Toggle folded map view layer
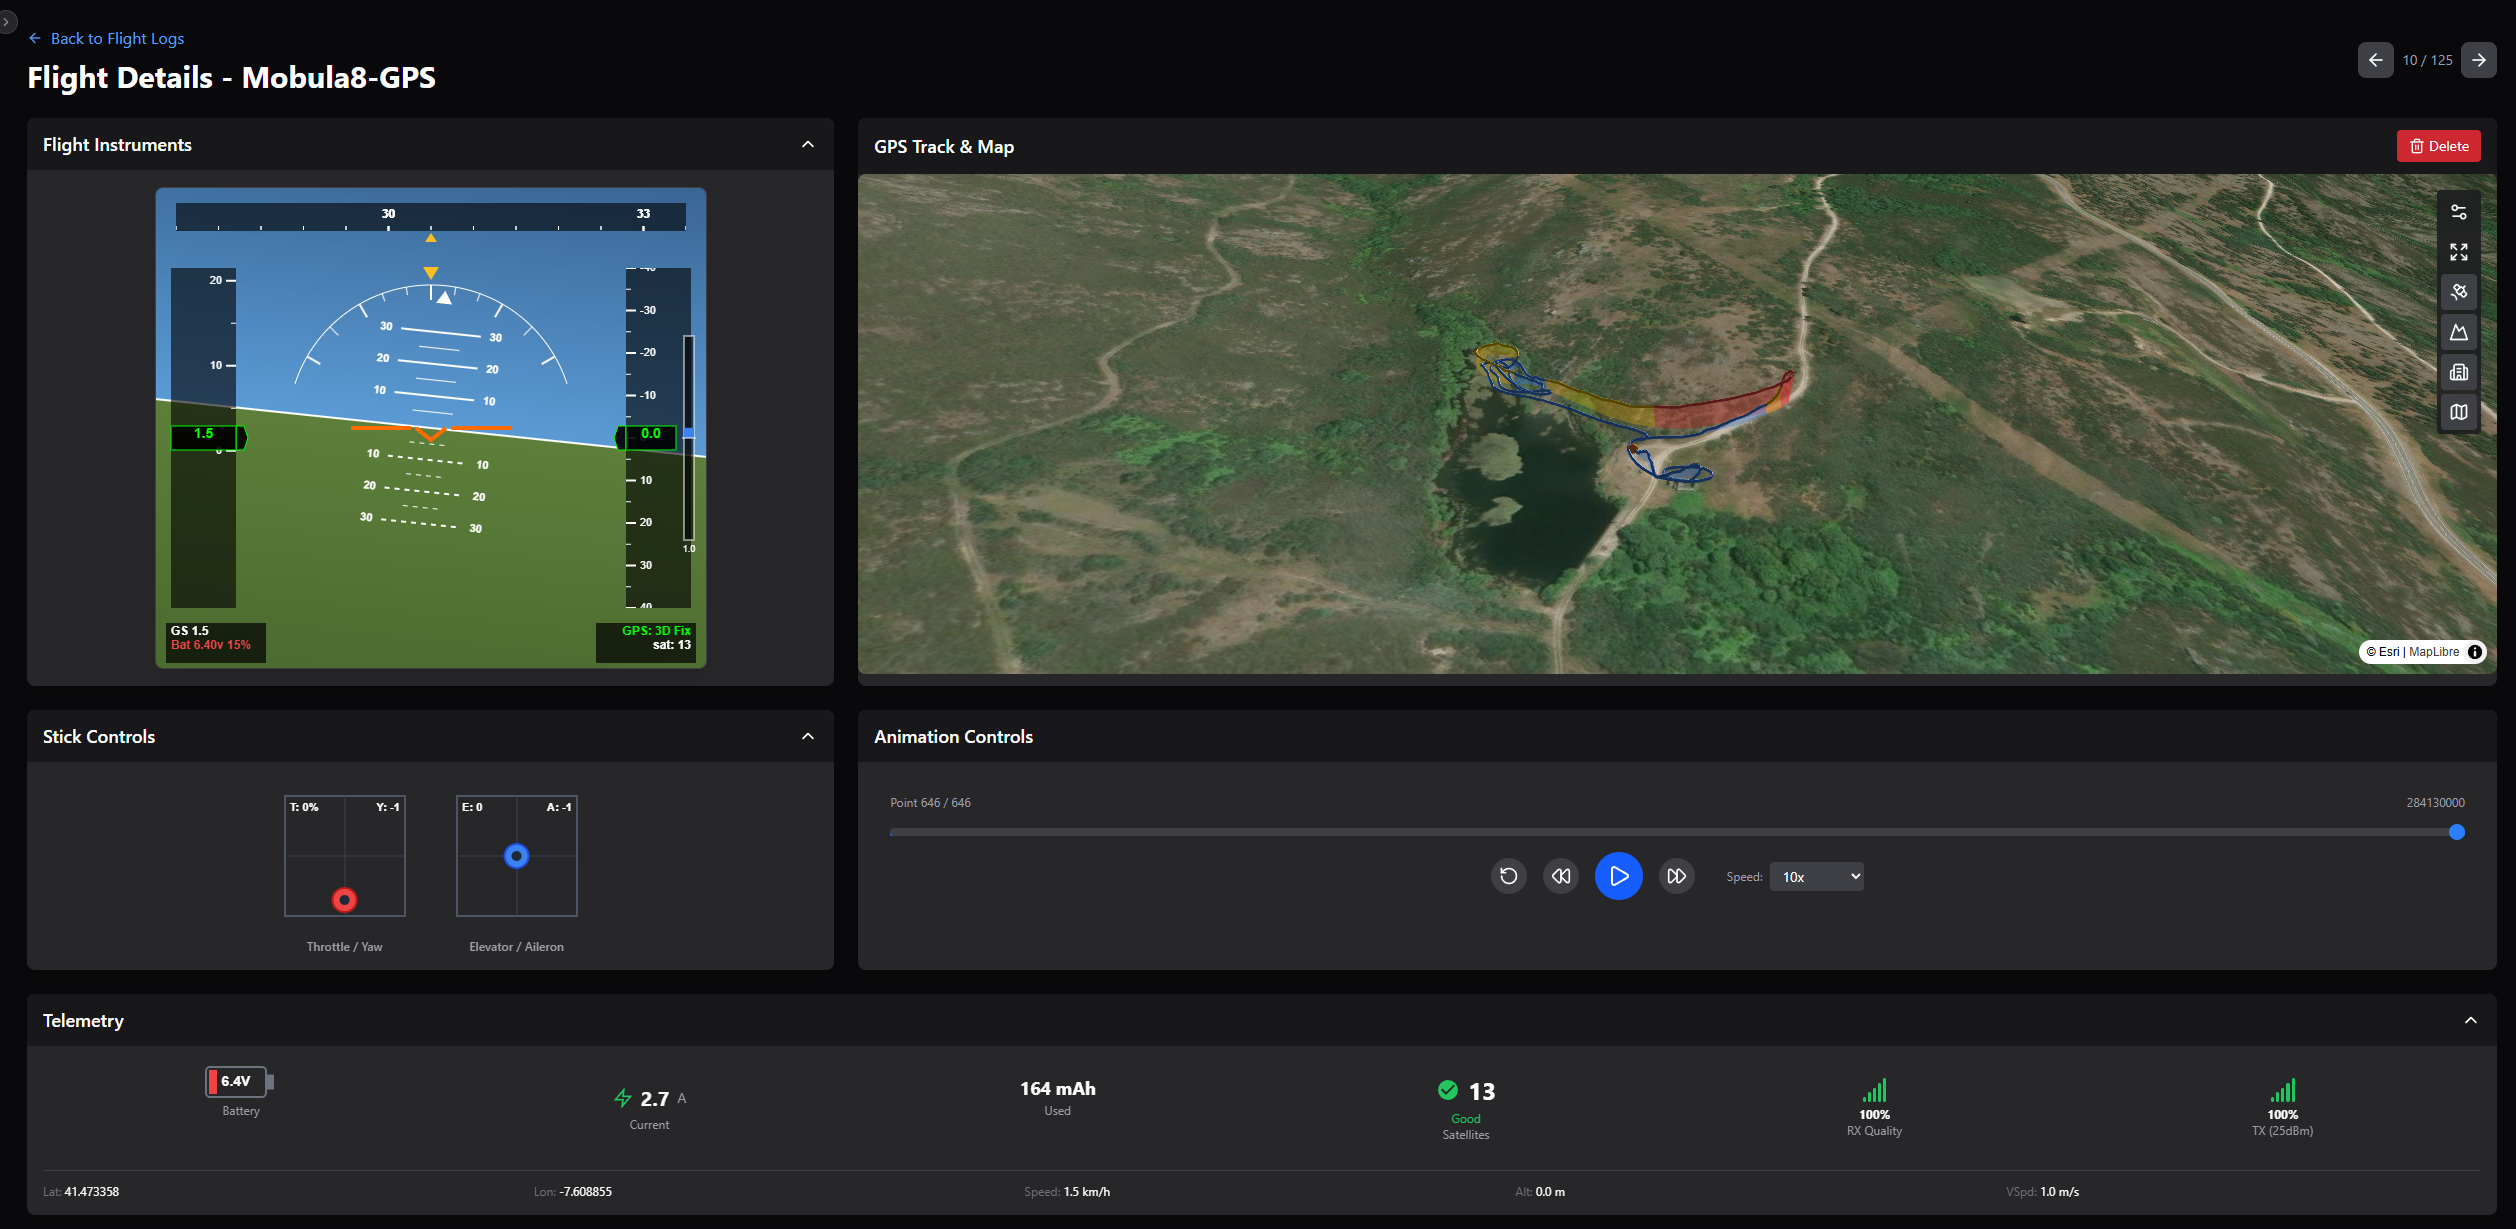This screenshot has width=2516, height=1229. (x=2458, y=412)
